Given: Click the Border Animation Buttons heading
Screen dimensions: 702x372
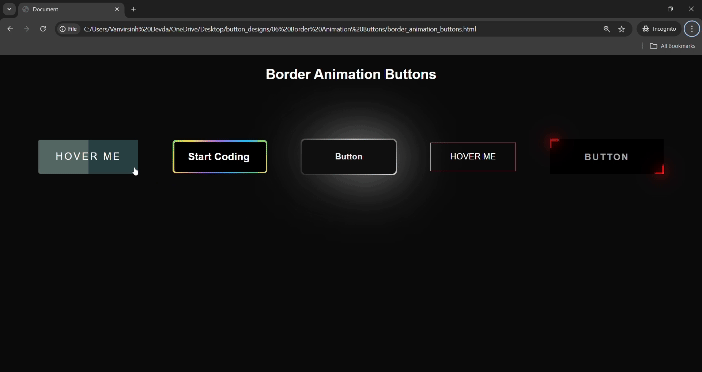Looking at the screenshot, I should 351,74.
